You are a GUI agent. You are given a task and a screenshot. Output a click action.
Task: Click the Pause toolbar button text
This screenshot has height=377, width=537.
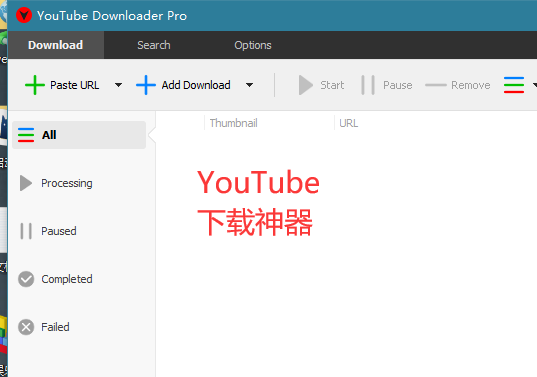[398, 85]
